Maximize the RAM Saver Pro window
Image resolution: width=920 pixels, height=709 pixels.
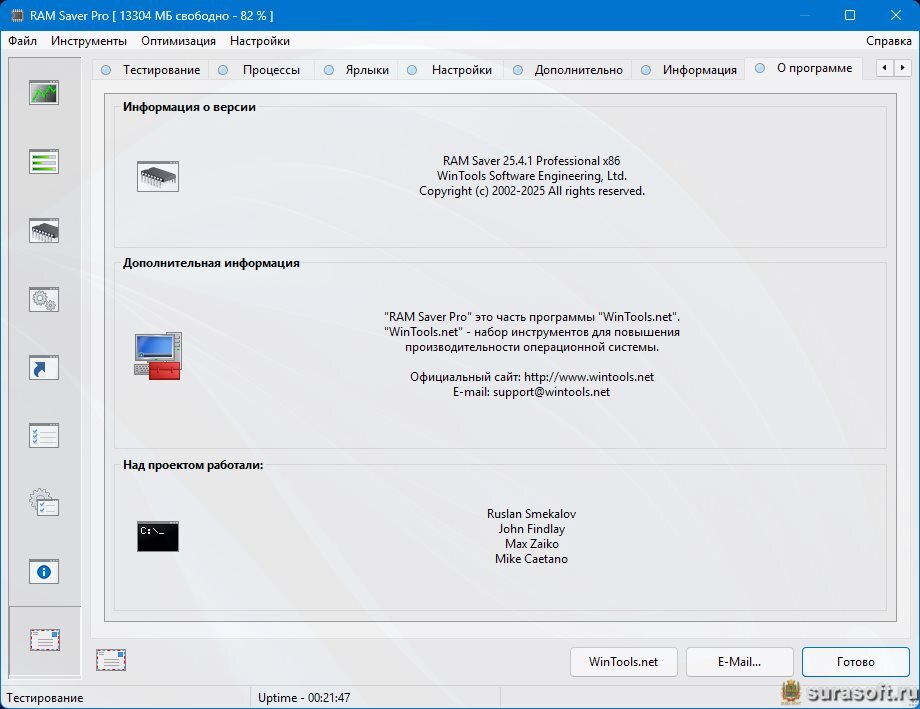(850, 15)
